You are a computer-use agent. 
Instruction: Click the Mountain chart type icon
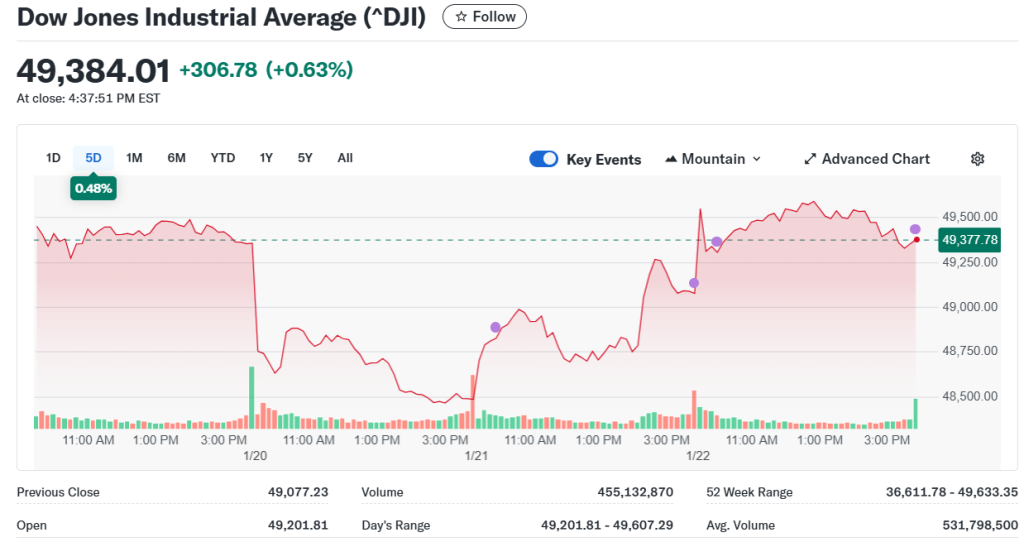tap(671, 159)
